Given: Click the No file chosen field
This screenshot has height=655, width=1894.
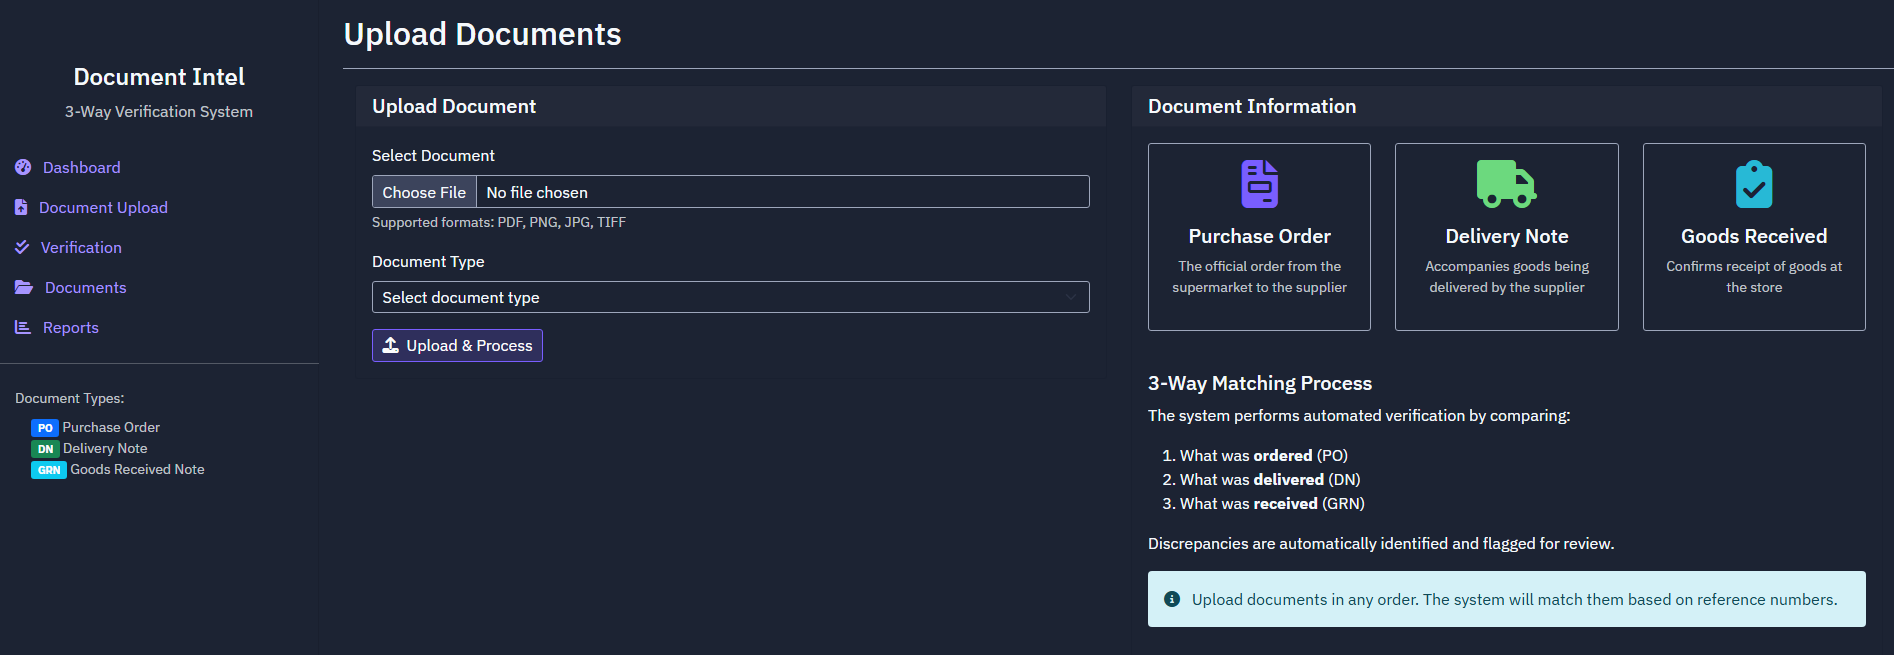Looking at the screenshot, I should tap(780, 192).
